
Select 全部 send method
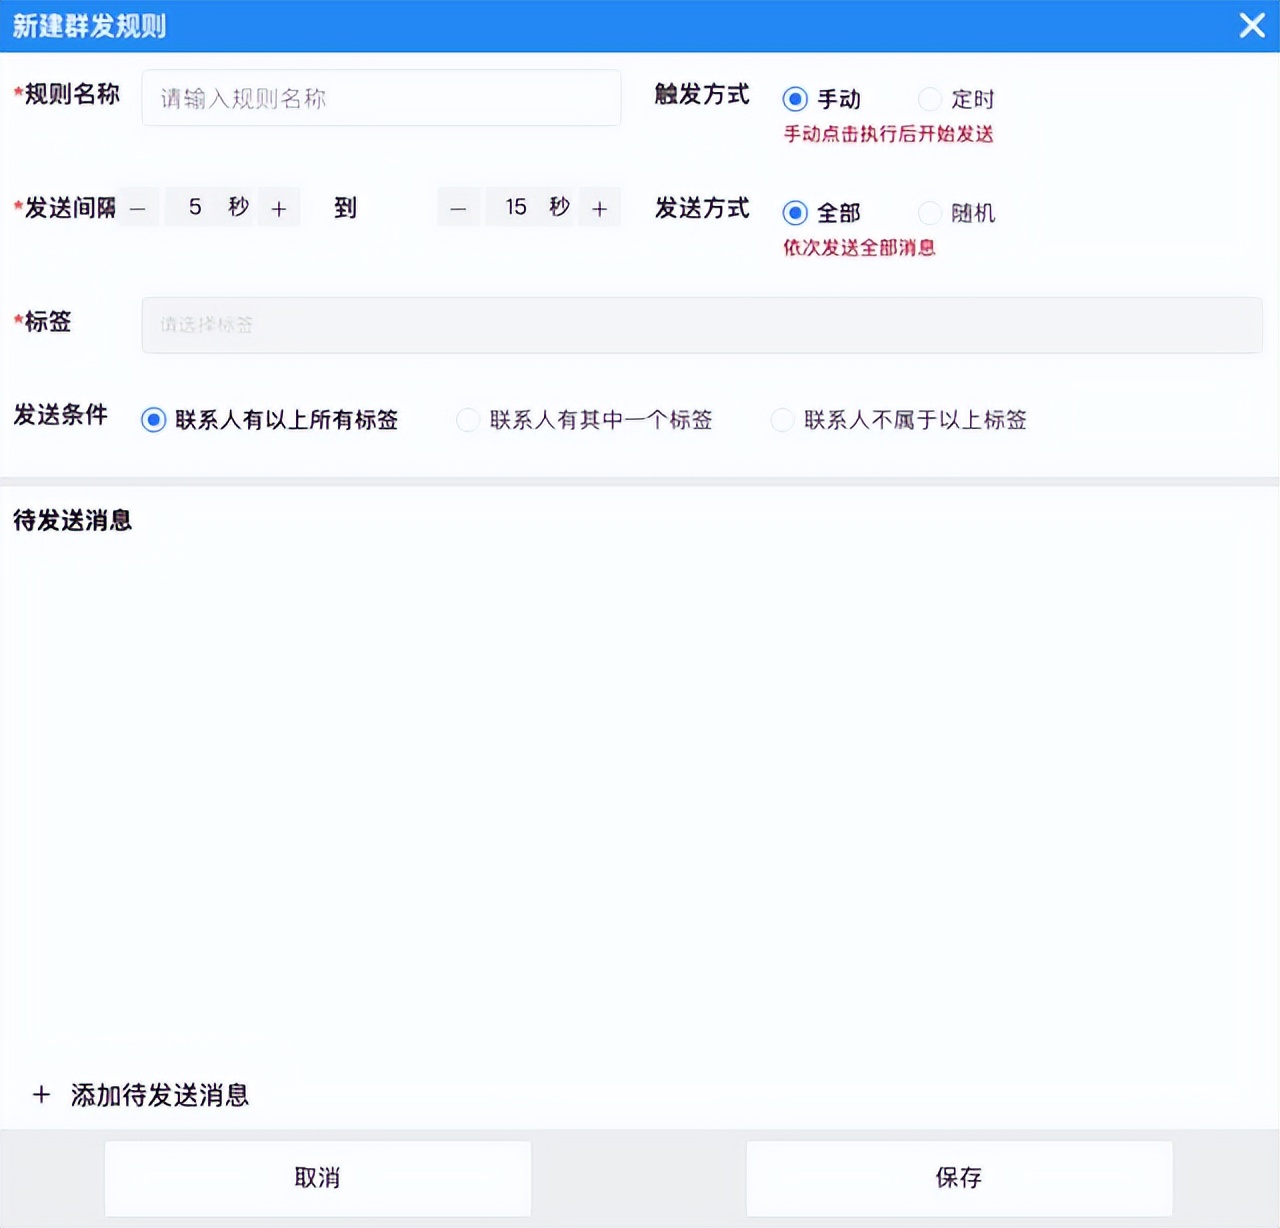pos(795,212)
